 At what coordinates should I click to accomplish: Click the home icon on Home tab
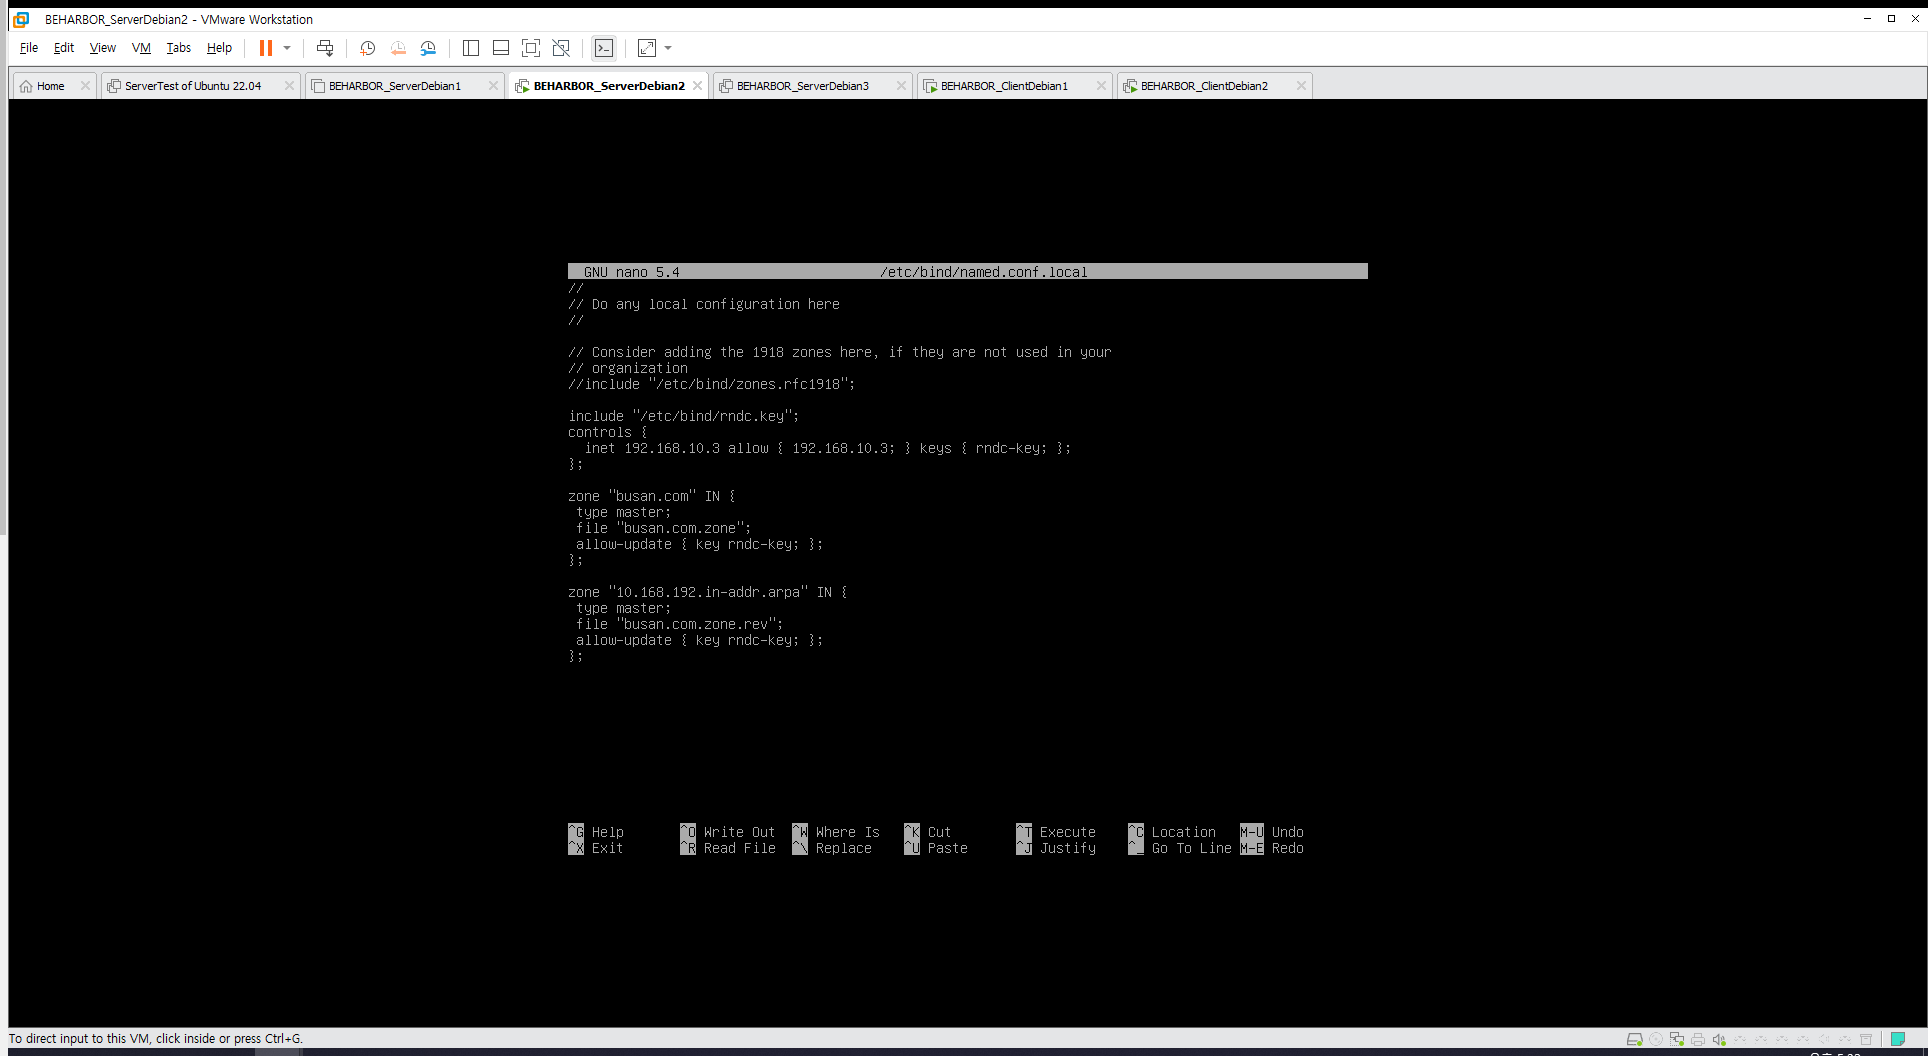[26, 86]
